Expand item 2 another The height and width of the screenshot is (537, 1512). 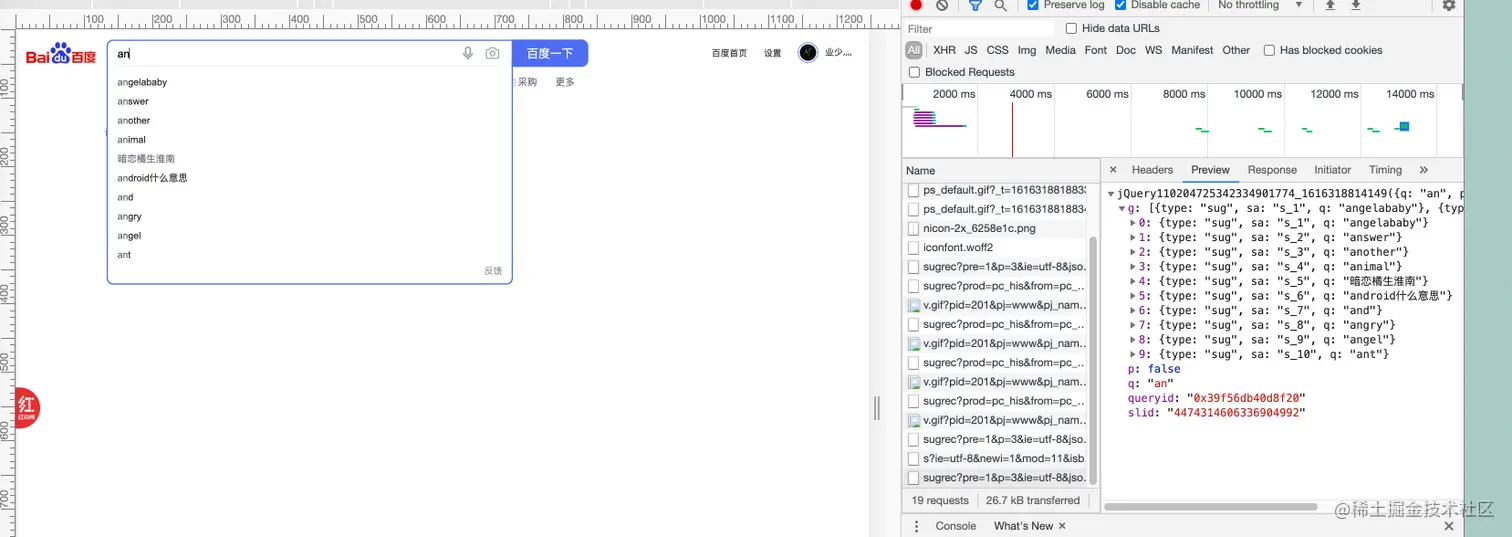point(1133,252)
